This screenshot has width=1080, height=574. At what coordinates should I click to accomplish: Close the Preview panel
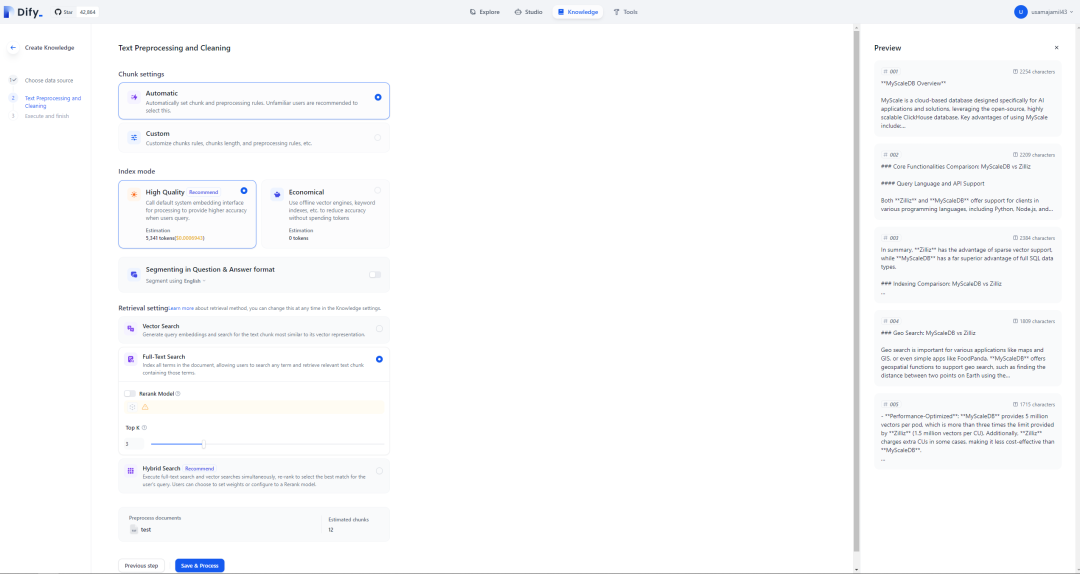(1056, 48)
